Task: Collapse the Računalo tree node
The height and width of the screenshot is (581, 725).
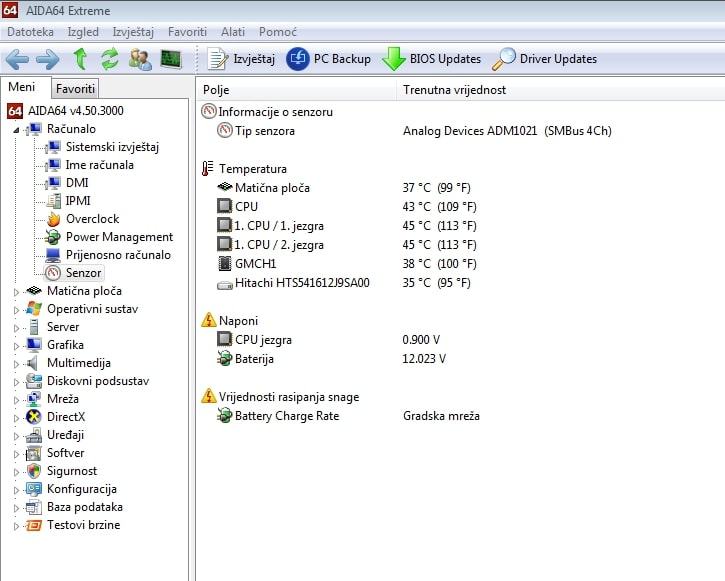Action: pyautogui.click(x=16, y=129)
